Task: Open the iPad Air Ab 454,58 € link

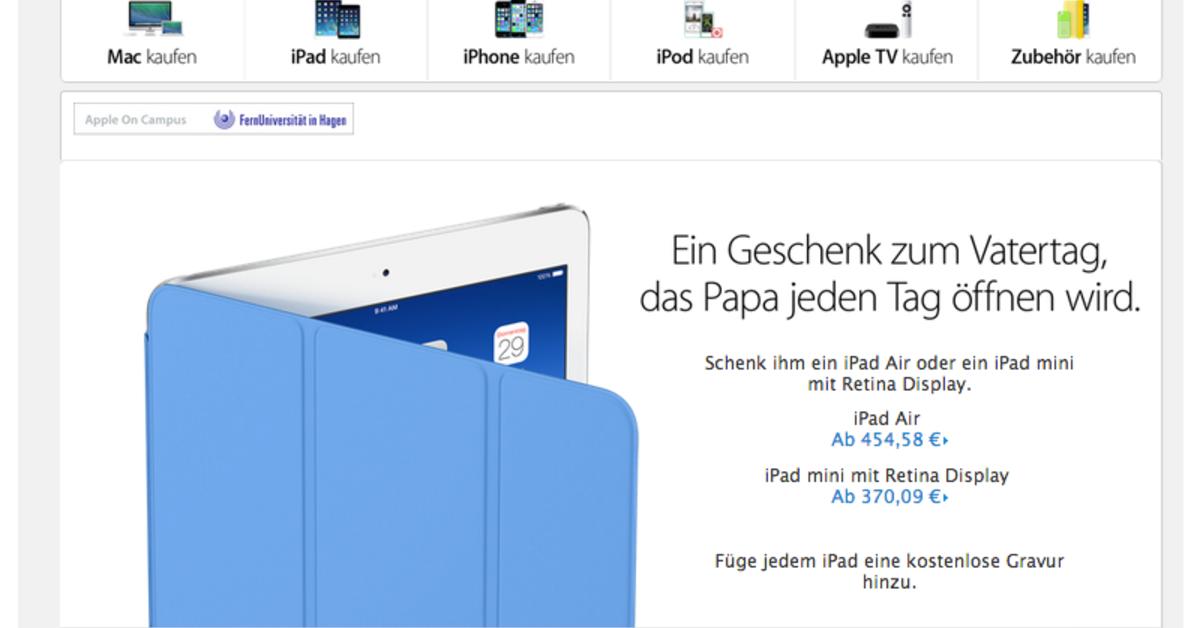Action: click(x=889, y=439)
